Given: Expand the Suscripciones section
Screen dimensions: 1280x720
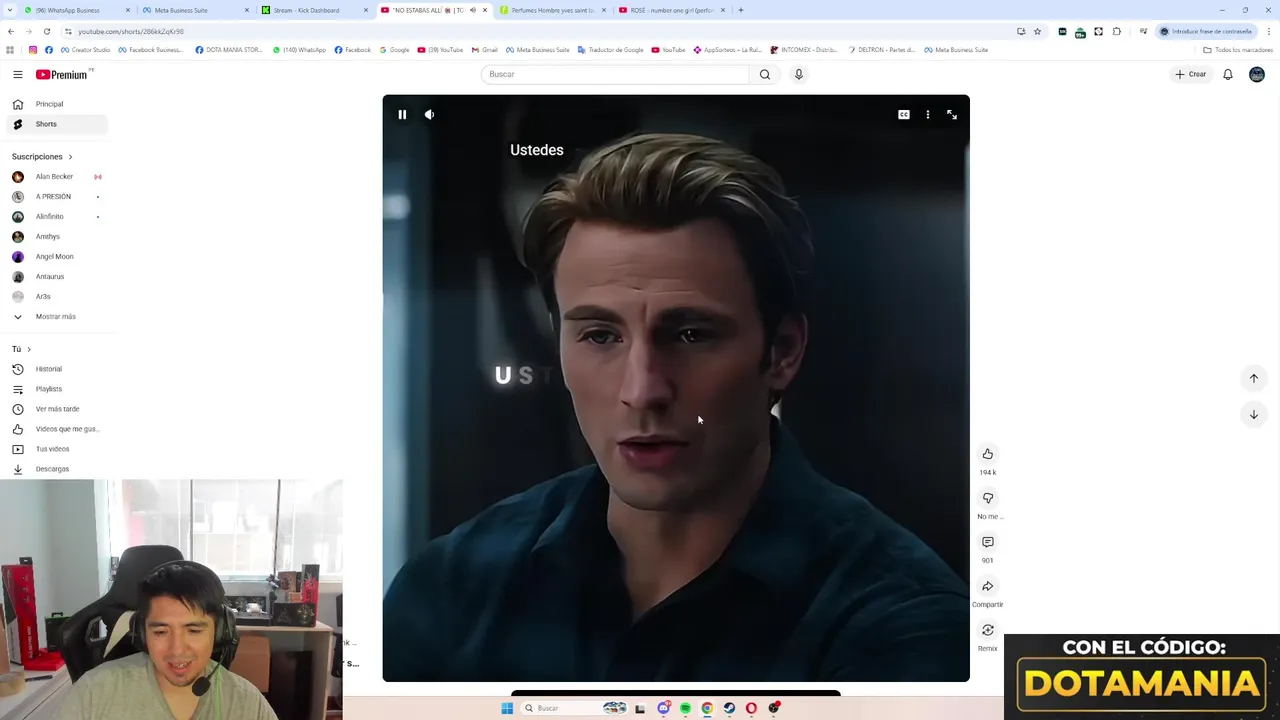Looking at the screenshot, I should [42, 157].
